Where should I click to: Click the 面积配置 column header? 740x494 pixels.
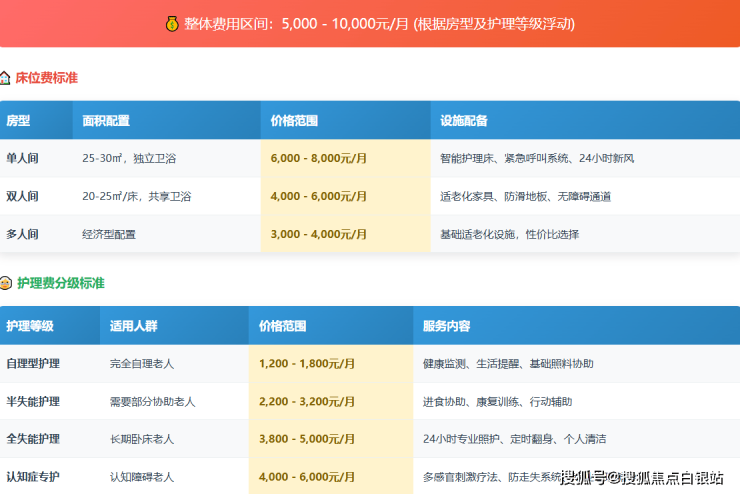tap(106, 120)
